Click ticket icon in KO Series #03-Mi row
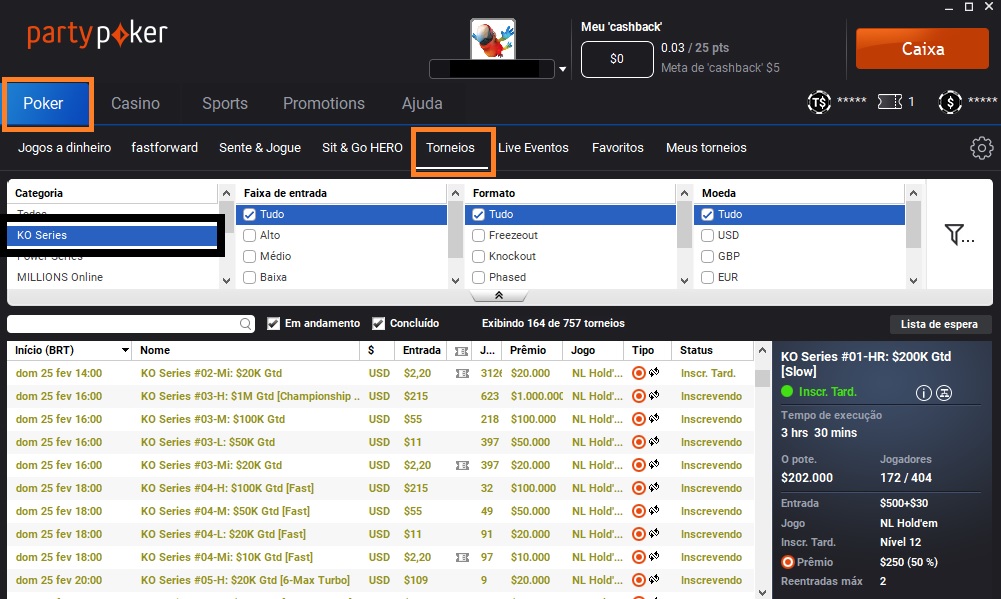1001x599 pixels. [462, 466]
